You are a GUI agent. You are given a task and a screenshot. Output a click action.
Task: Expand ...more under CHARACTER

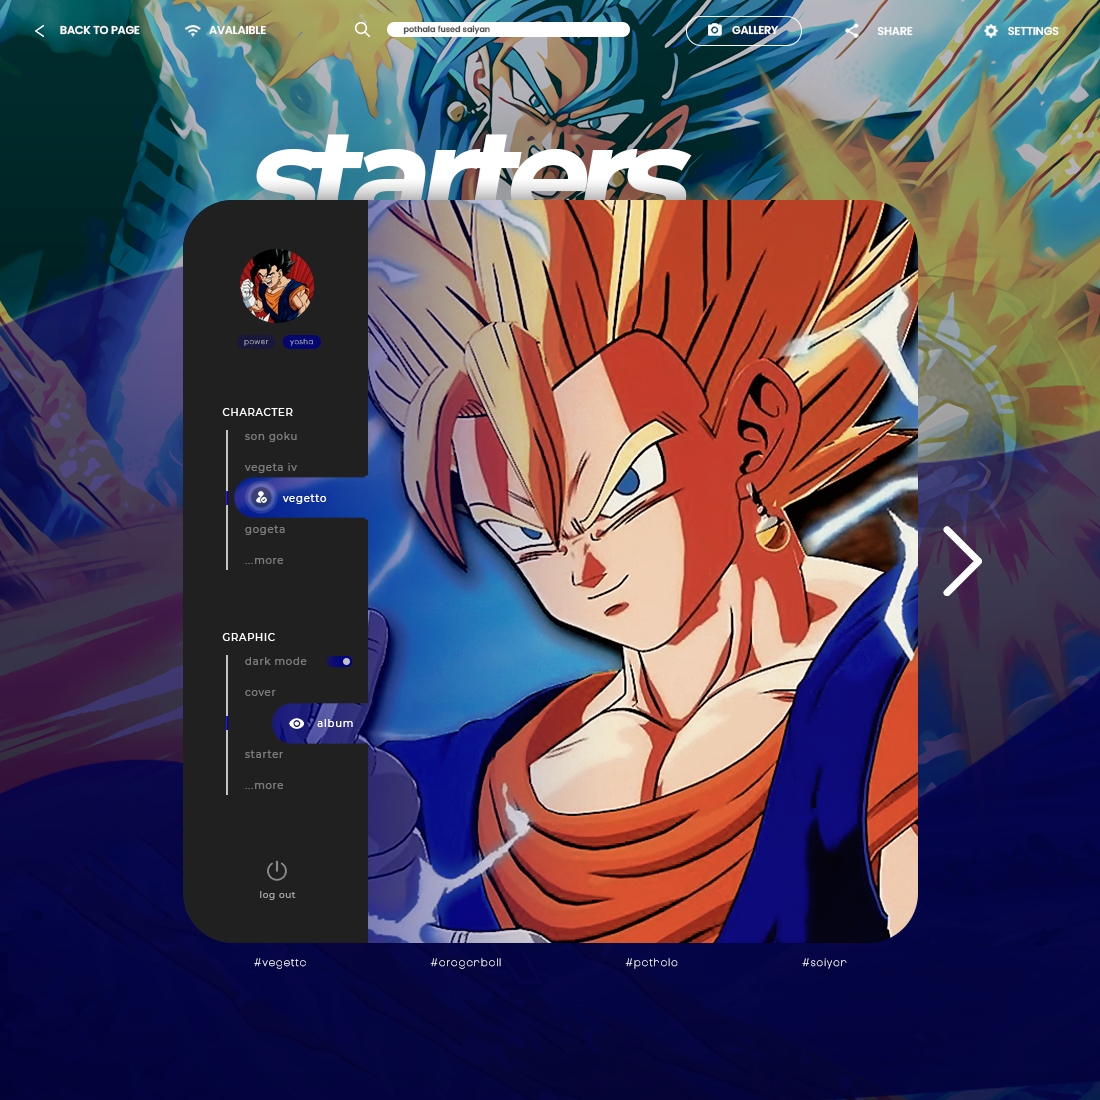(x=264, y=560)
